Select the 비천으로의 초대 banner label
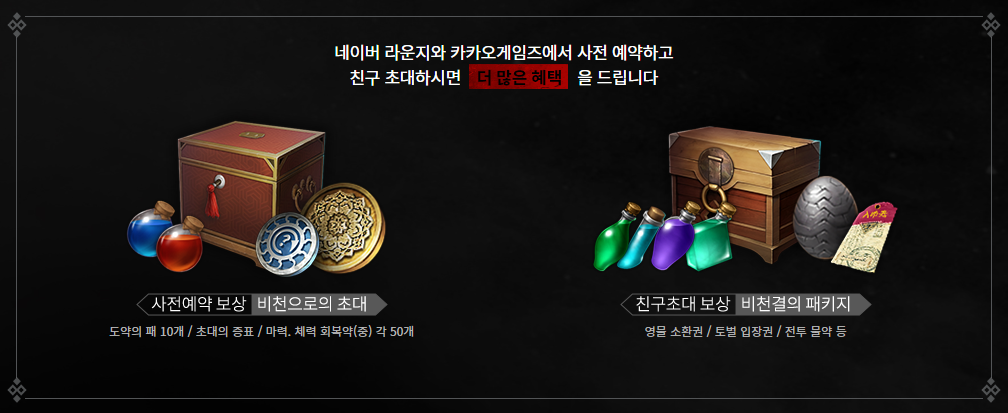 tap(312, 304)
